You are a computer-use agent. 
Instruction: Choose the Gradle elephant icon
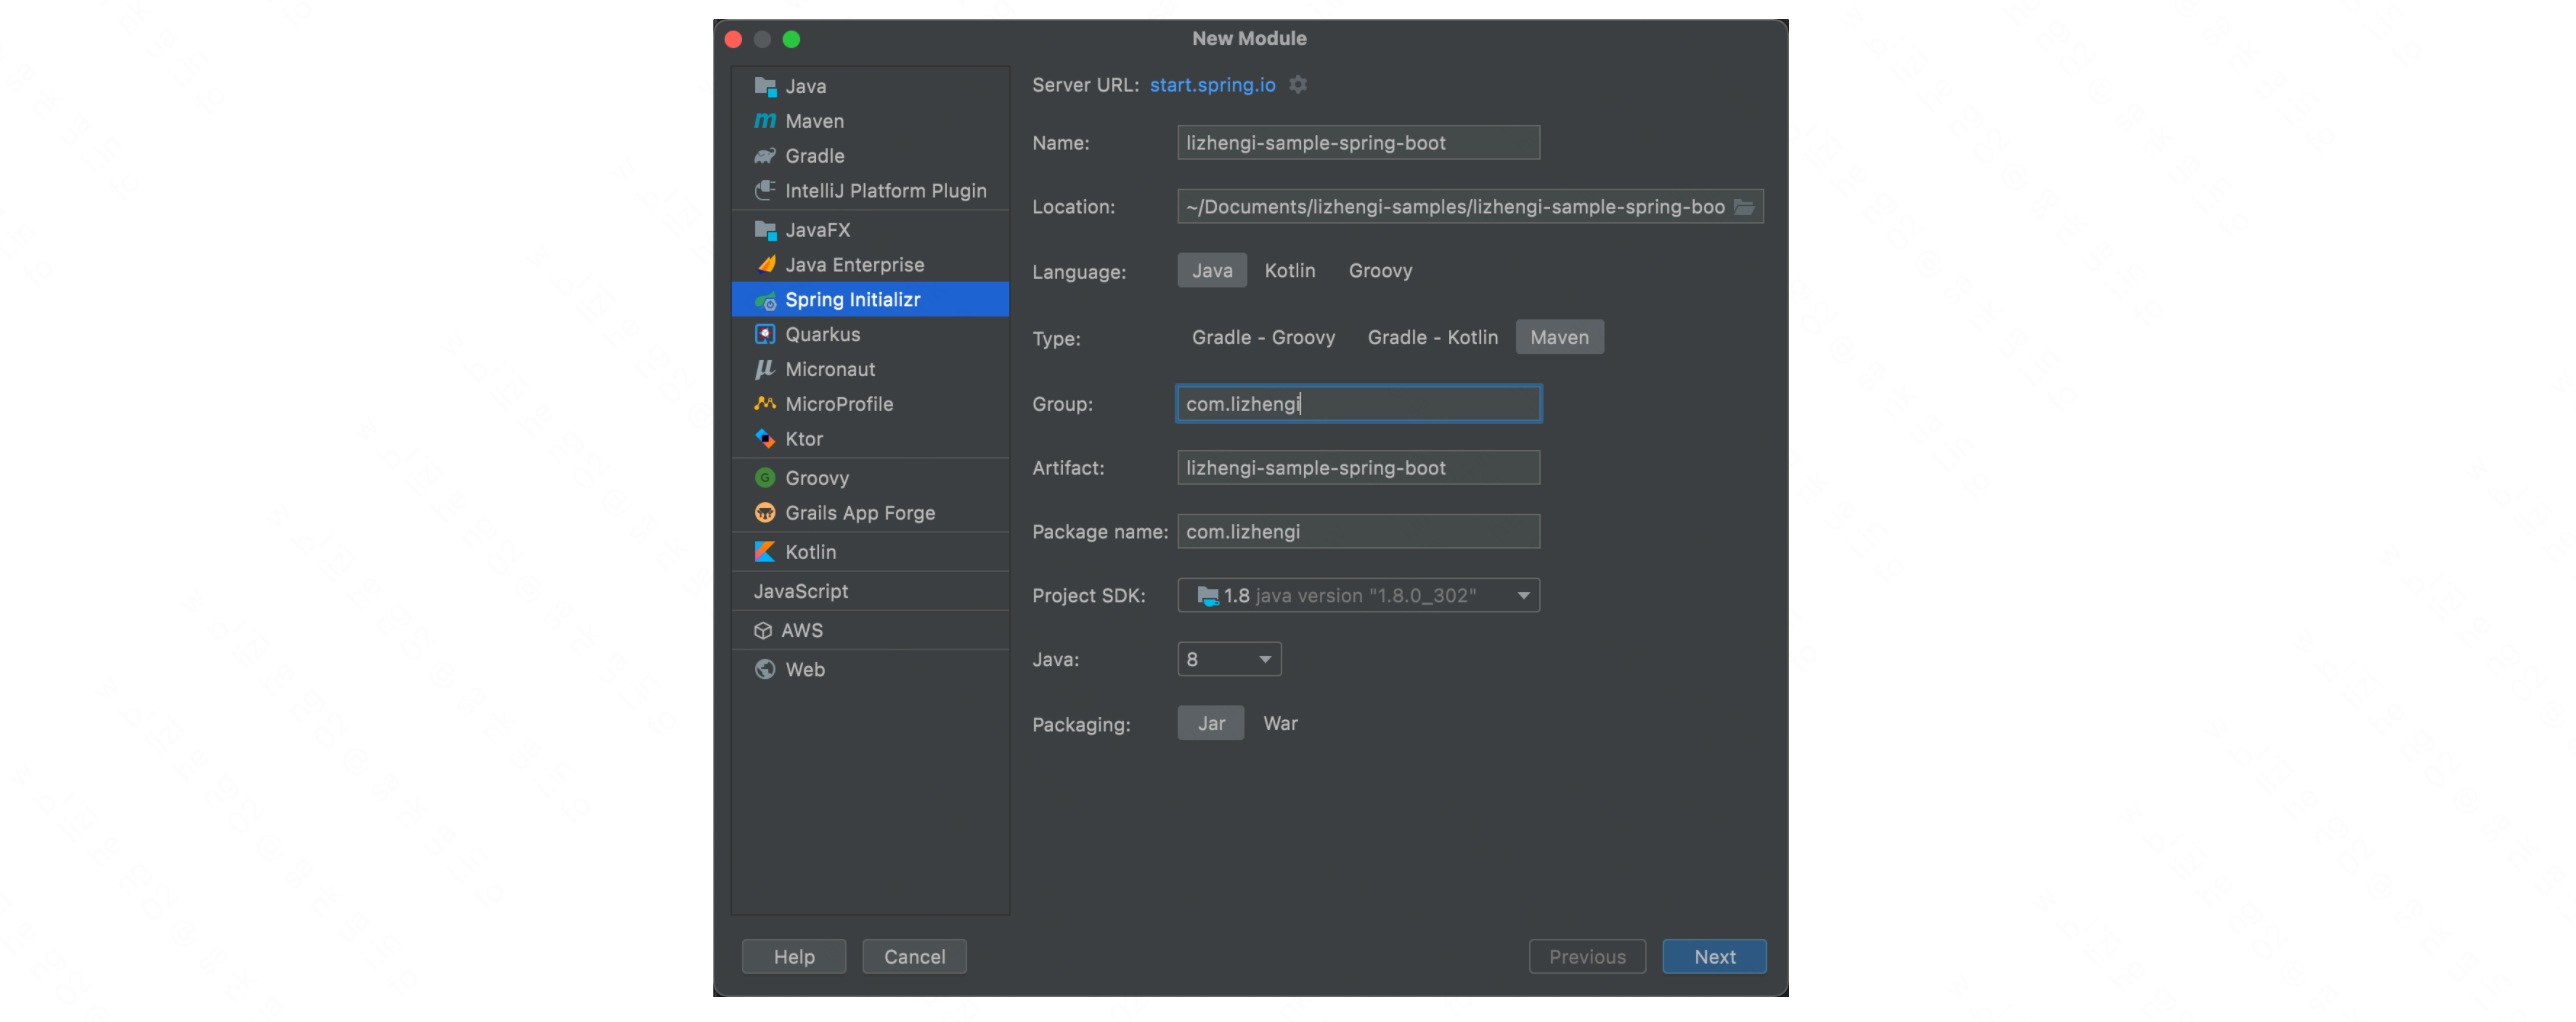(x=765, y=156)
